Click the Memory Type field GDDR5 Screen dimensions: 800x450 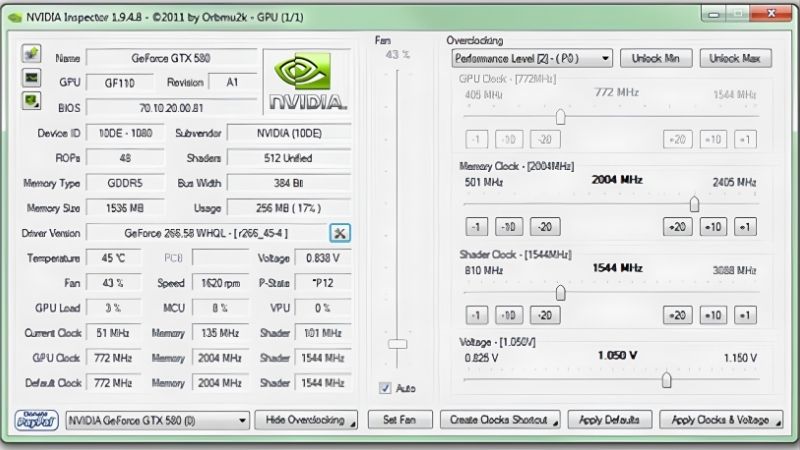(125, 183)
